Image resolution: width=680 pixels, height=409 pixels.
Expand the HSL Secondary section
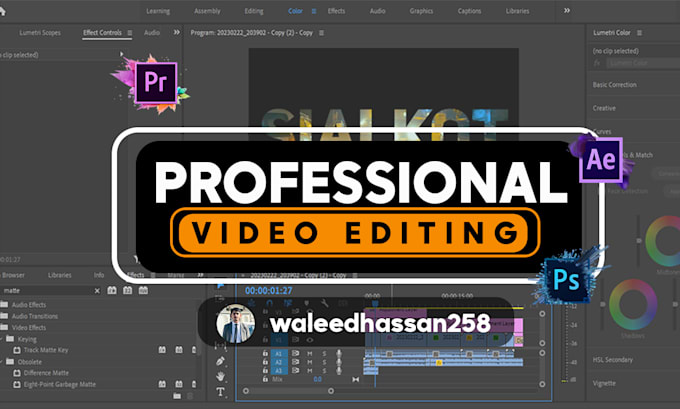[613, 360]
